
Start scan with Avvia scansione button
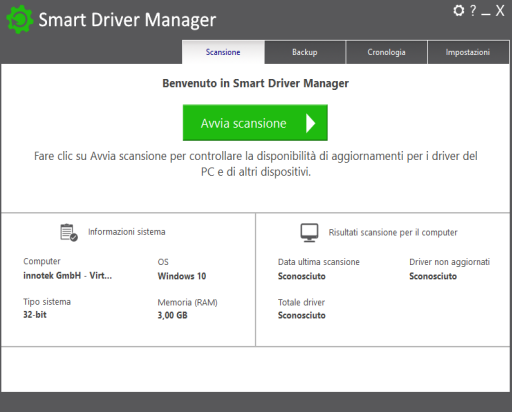[x=255, y=123]
